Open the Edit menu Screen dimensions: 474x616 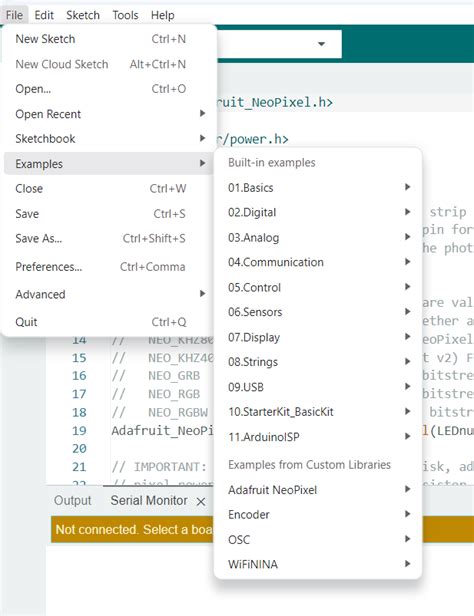tap(44, 15)
